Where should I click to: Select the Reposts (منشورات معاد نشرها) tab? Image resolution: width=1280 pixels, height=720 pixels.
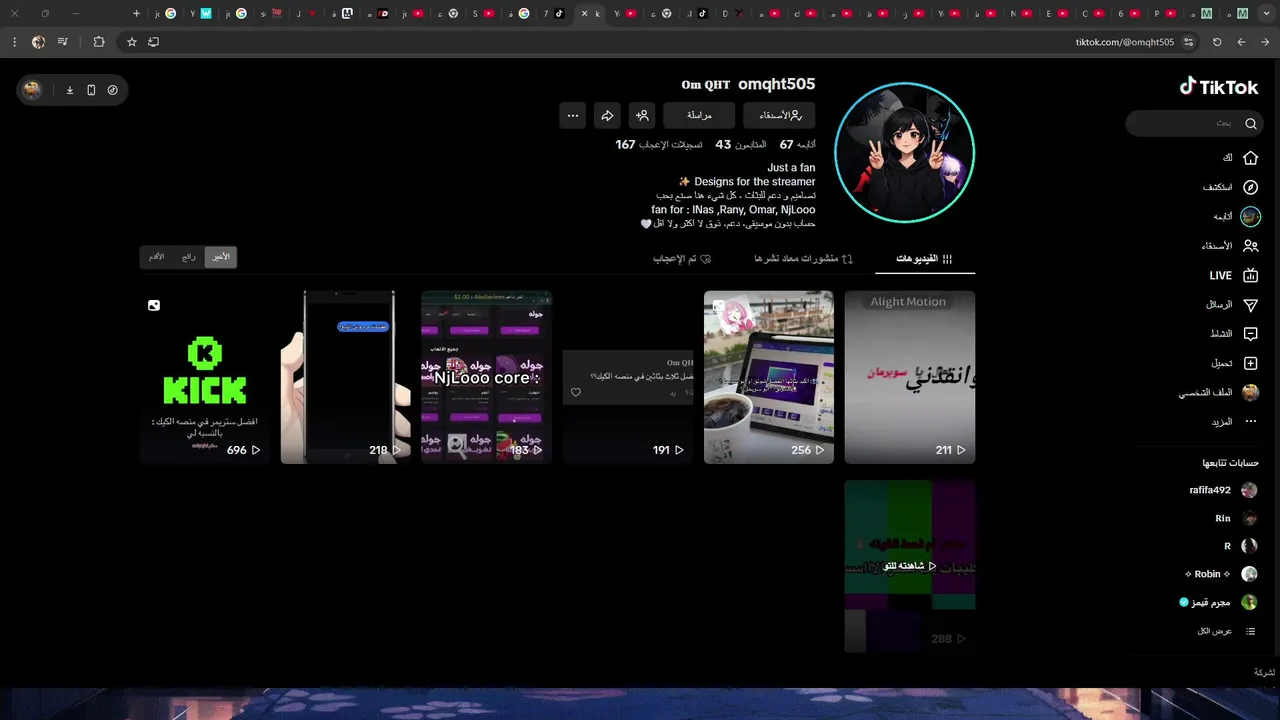click(803, 259)
